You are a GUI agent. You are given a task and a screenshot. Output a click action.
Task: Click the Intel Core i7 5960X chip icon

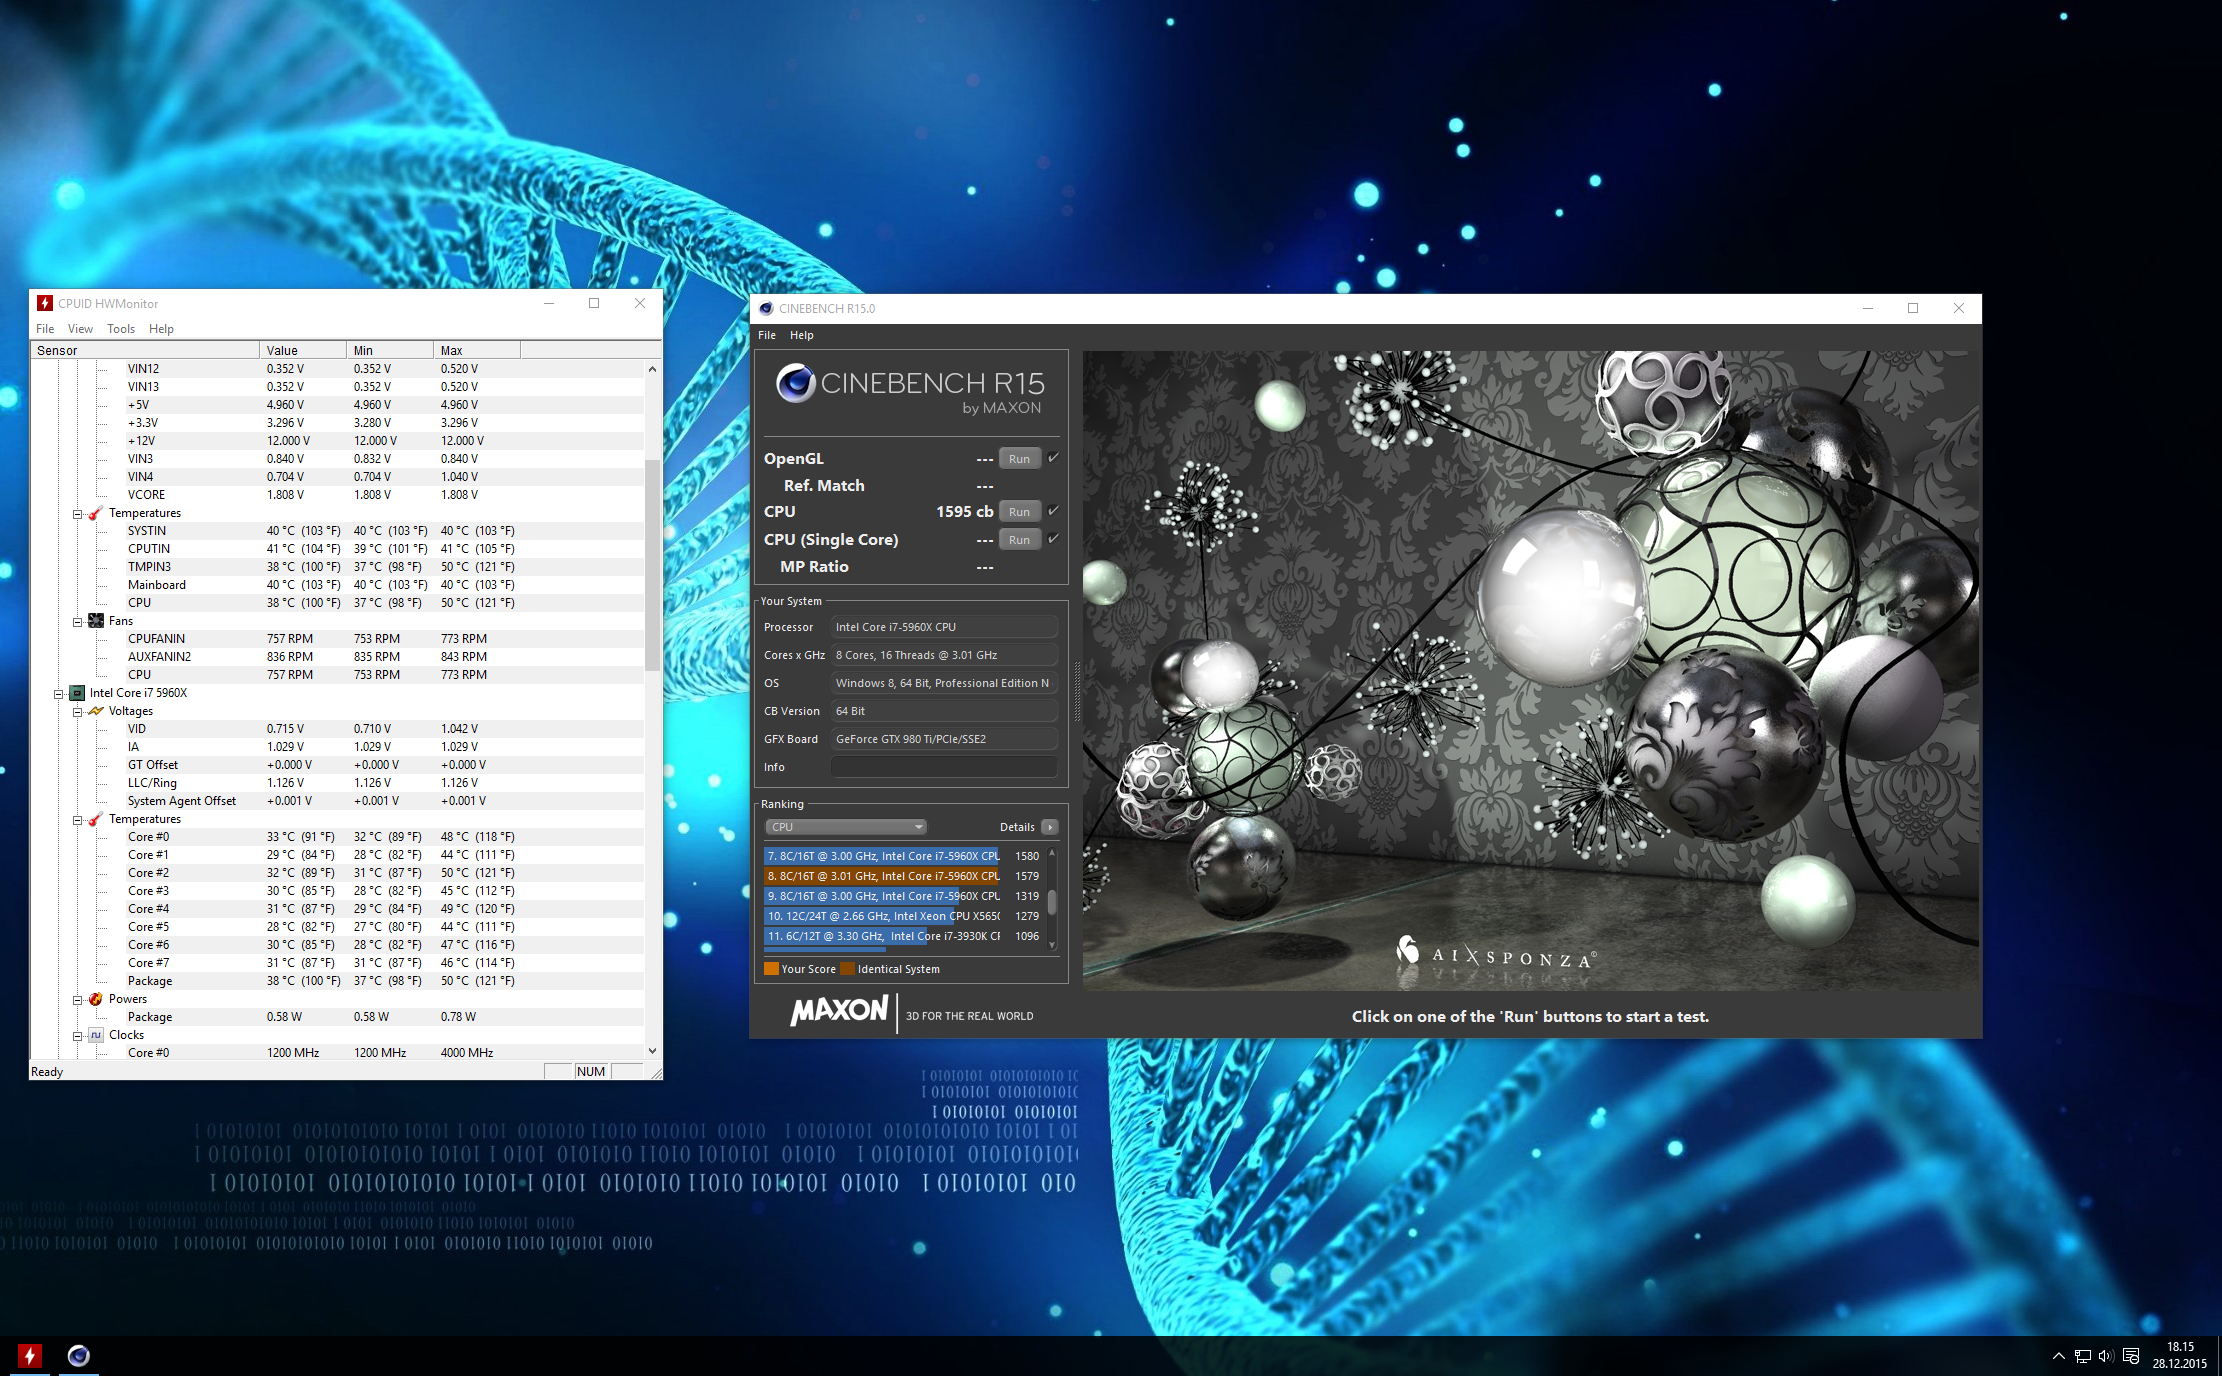tap(77, 693)
